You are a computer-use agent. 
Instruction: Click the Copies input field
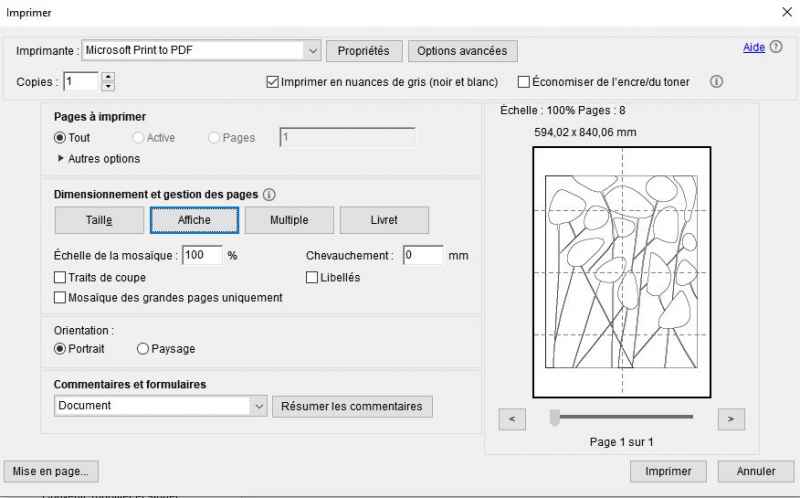(x=81, y=82)
